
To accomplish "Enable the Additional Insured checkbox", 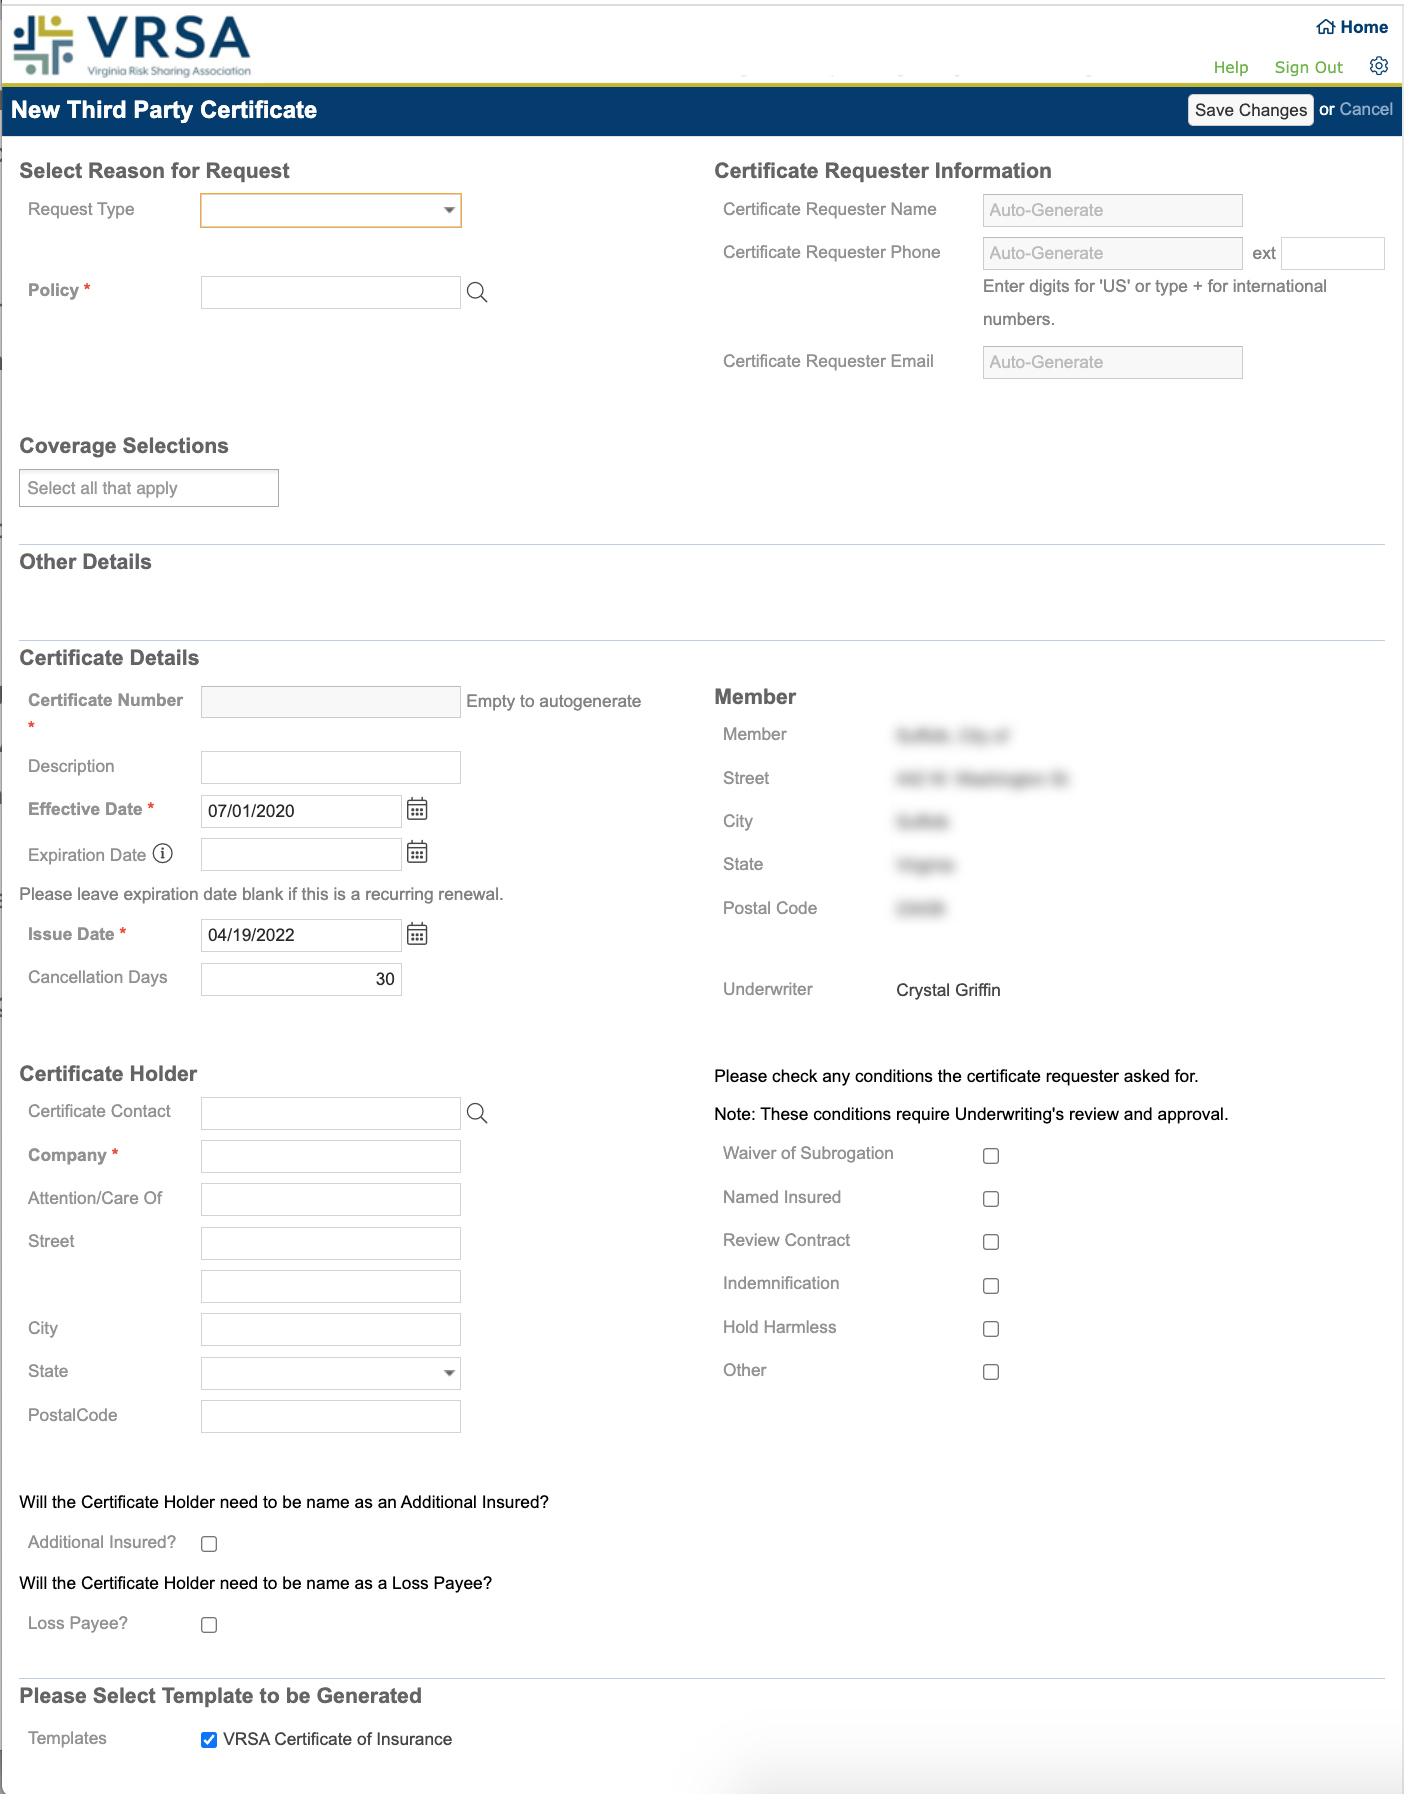I will click(209, 1544).
